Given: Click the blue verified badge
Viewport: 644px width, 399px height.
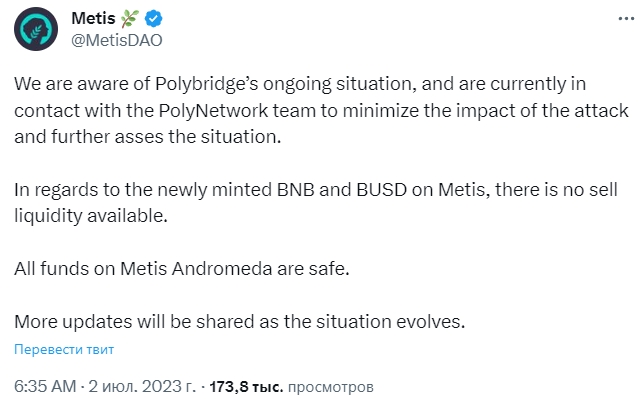Looking at the screenshot, I should (154, 19).
